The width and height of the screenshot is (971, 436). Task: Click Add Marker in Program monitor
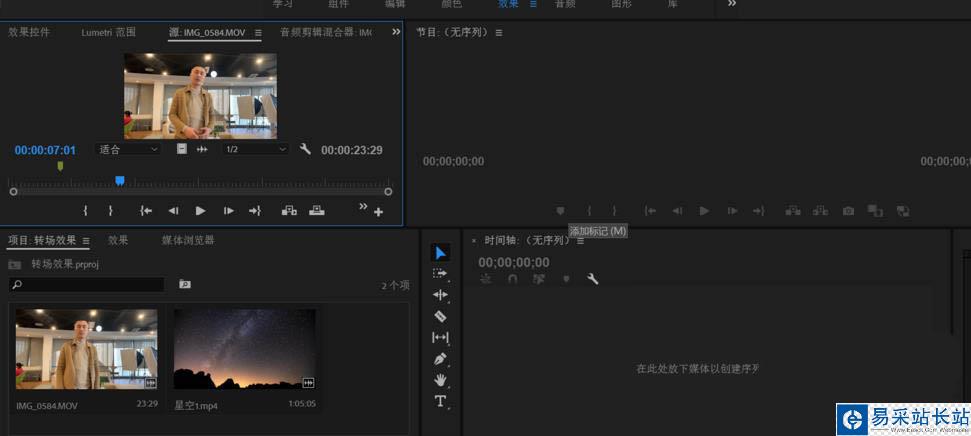tap(560, 211)
